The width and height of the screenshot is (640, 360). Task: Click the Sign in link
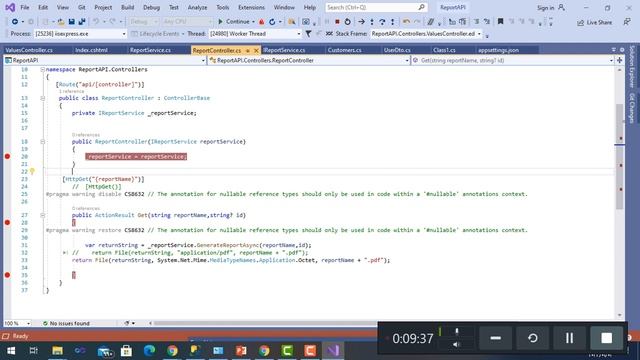[x=545, y=8]
